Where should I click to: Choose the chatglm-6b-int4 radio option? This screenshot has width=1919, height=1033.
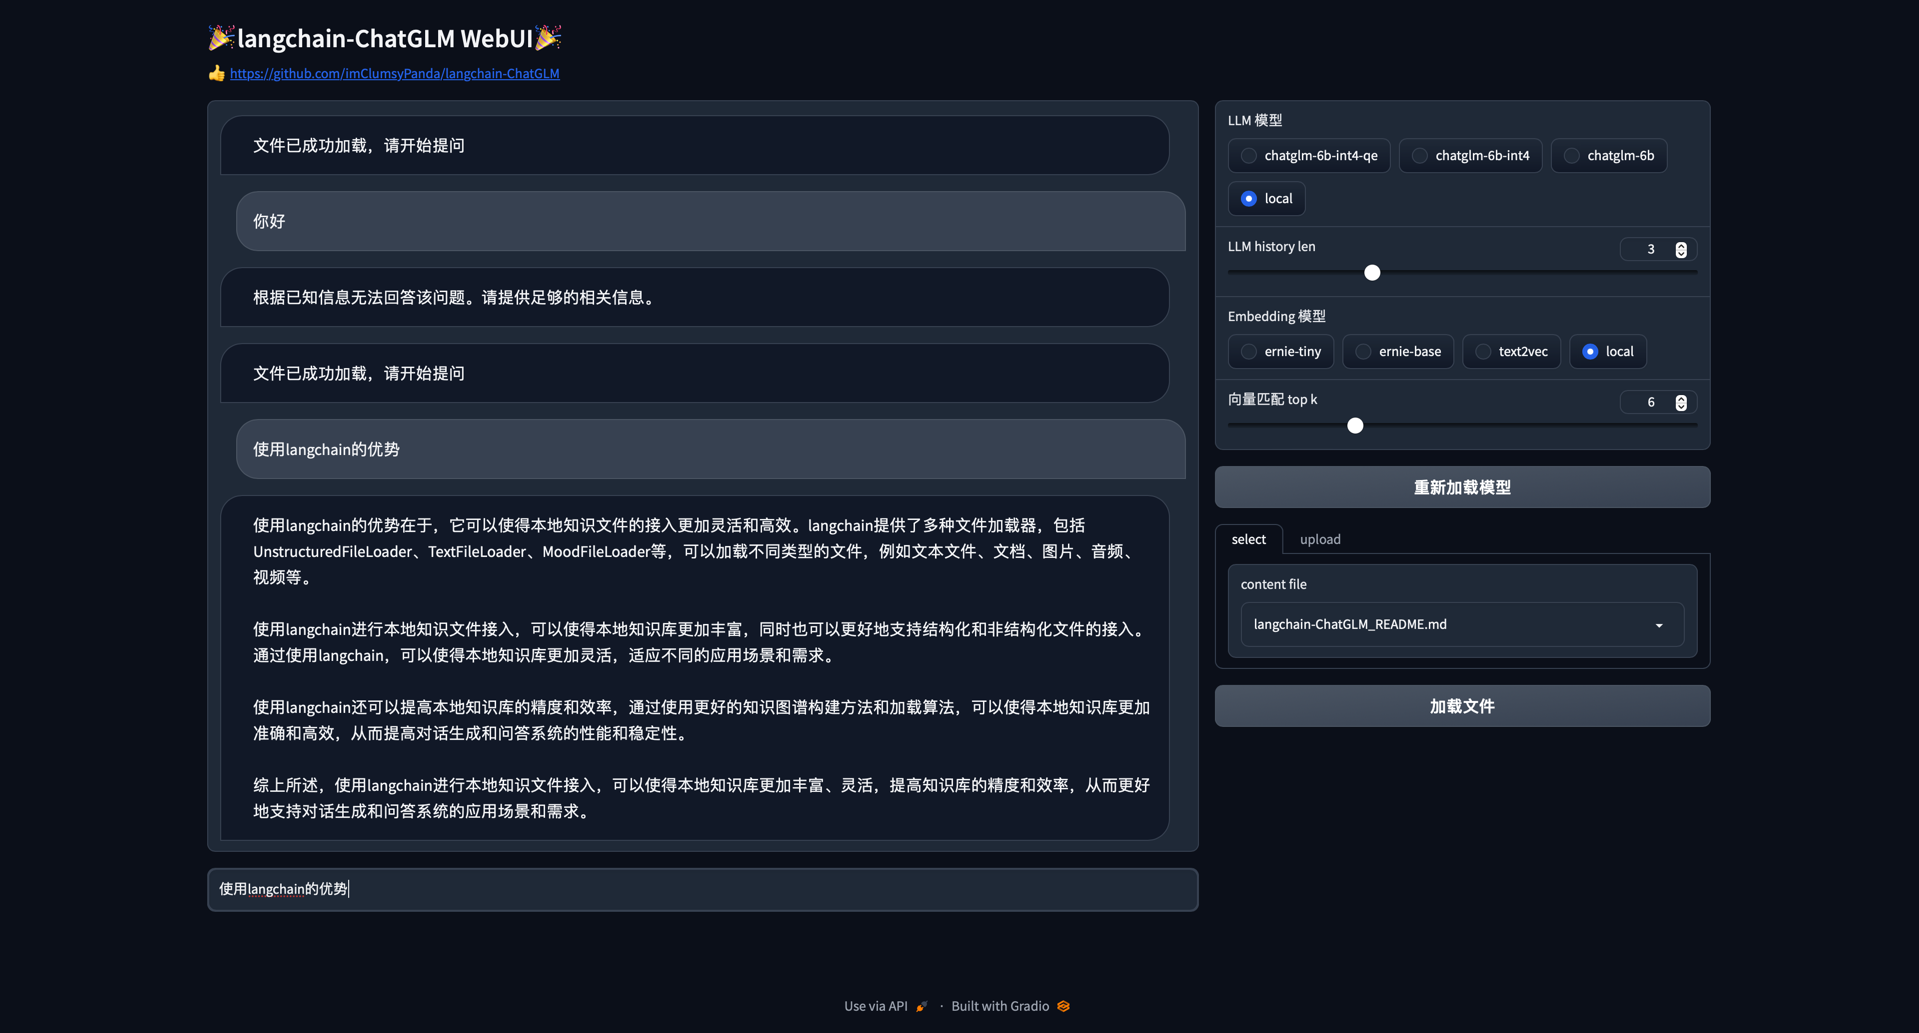(1420, 156)
